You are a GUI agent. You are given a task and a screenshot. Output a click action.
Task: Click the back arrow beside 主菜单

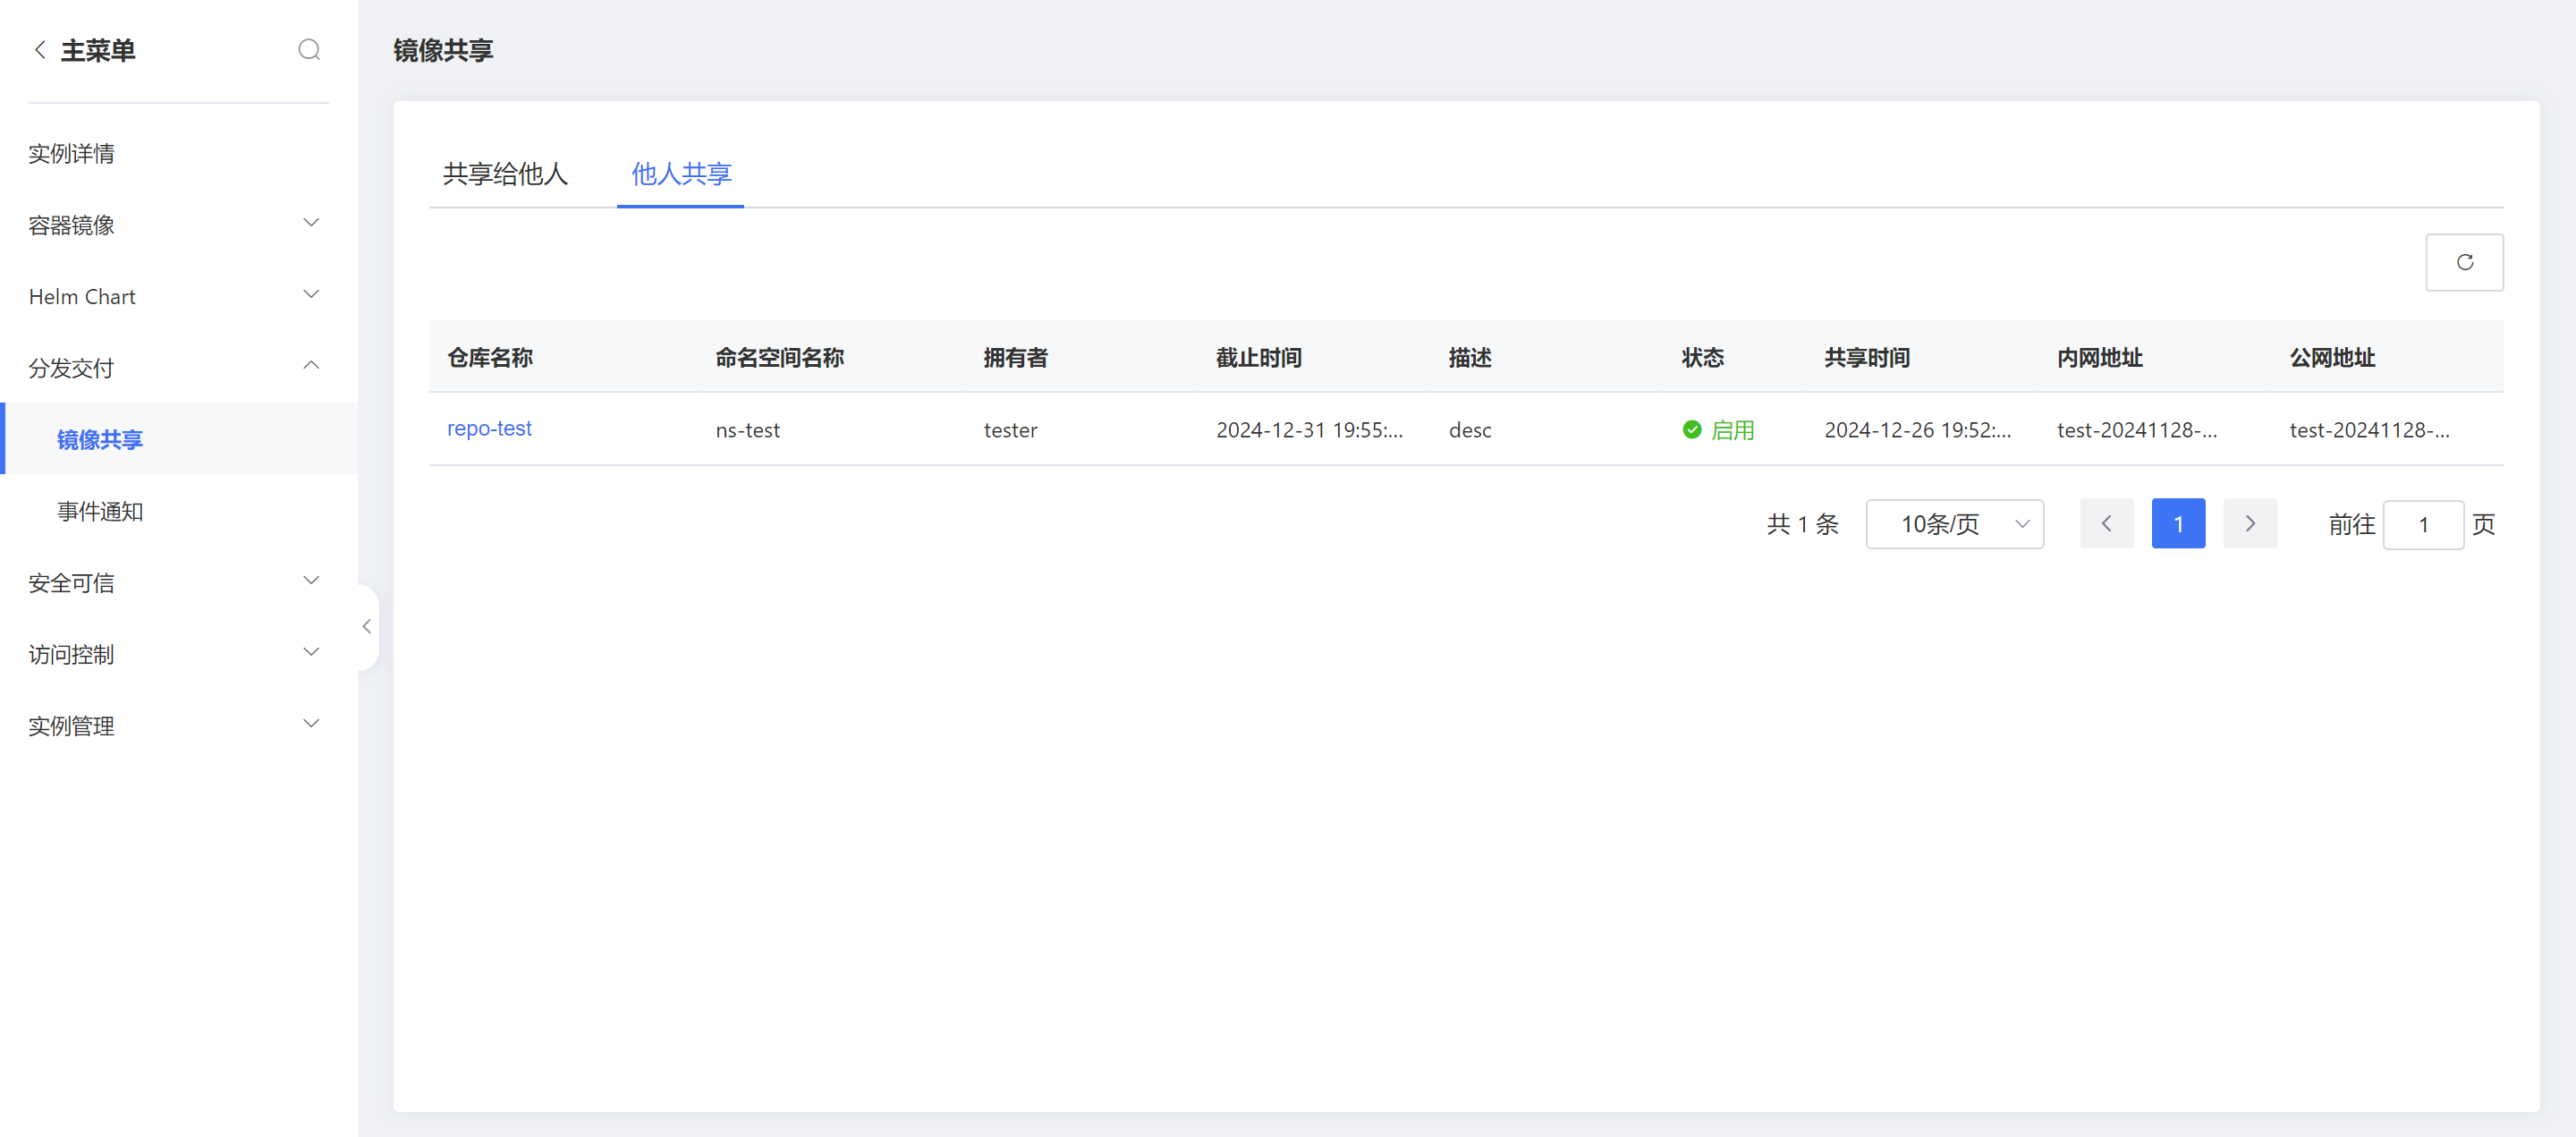click(x=40, y=49)
